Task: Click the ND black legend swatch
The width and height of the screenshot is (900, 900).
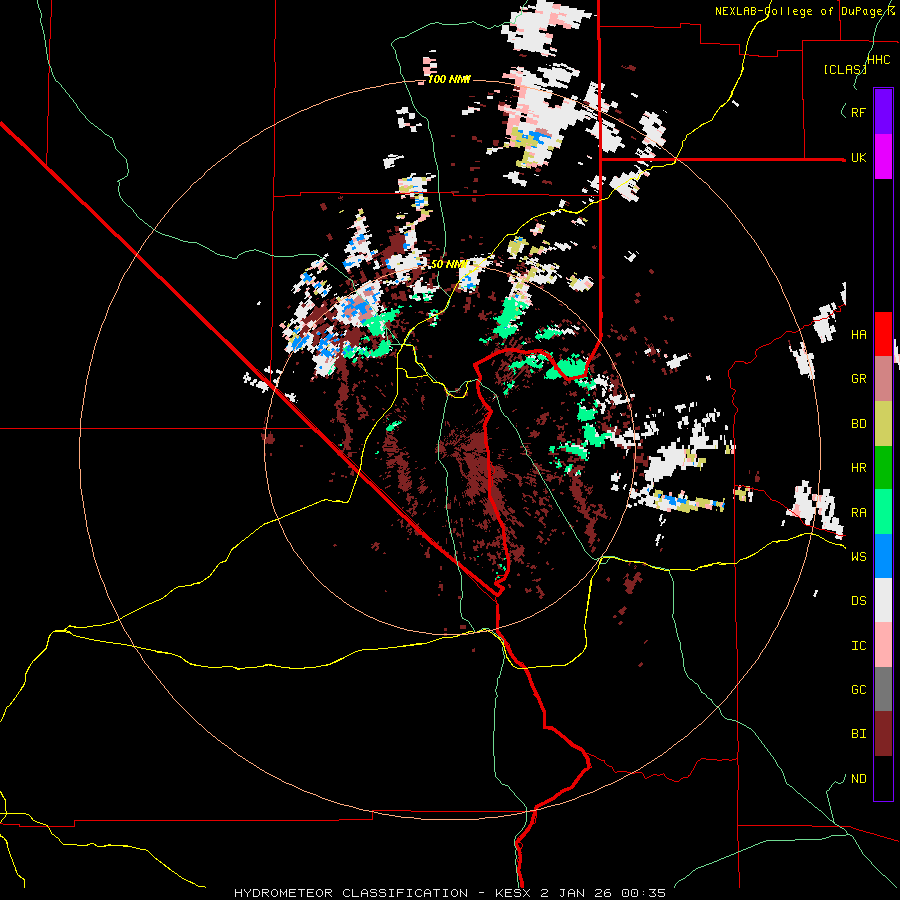Action: click(883, 778)
